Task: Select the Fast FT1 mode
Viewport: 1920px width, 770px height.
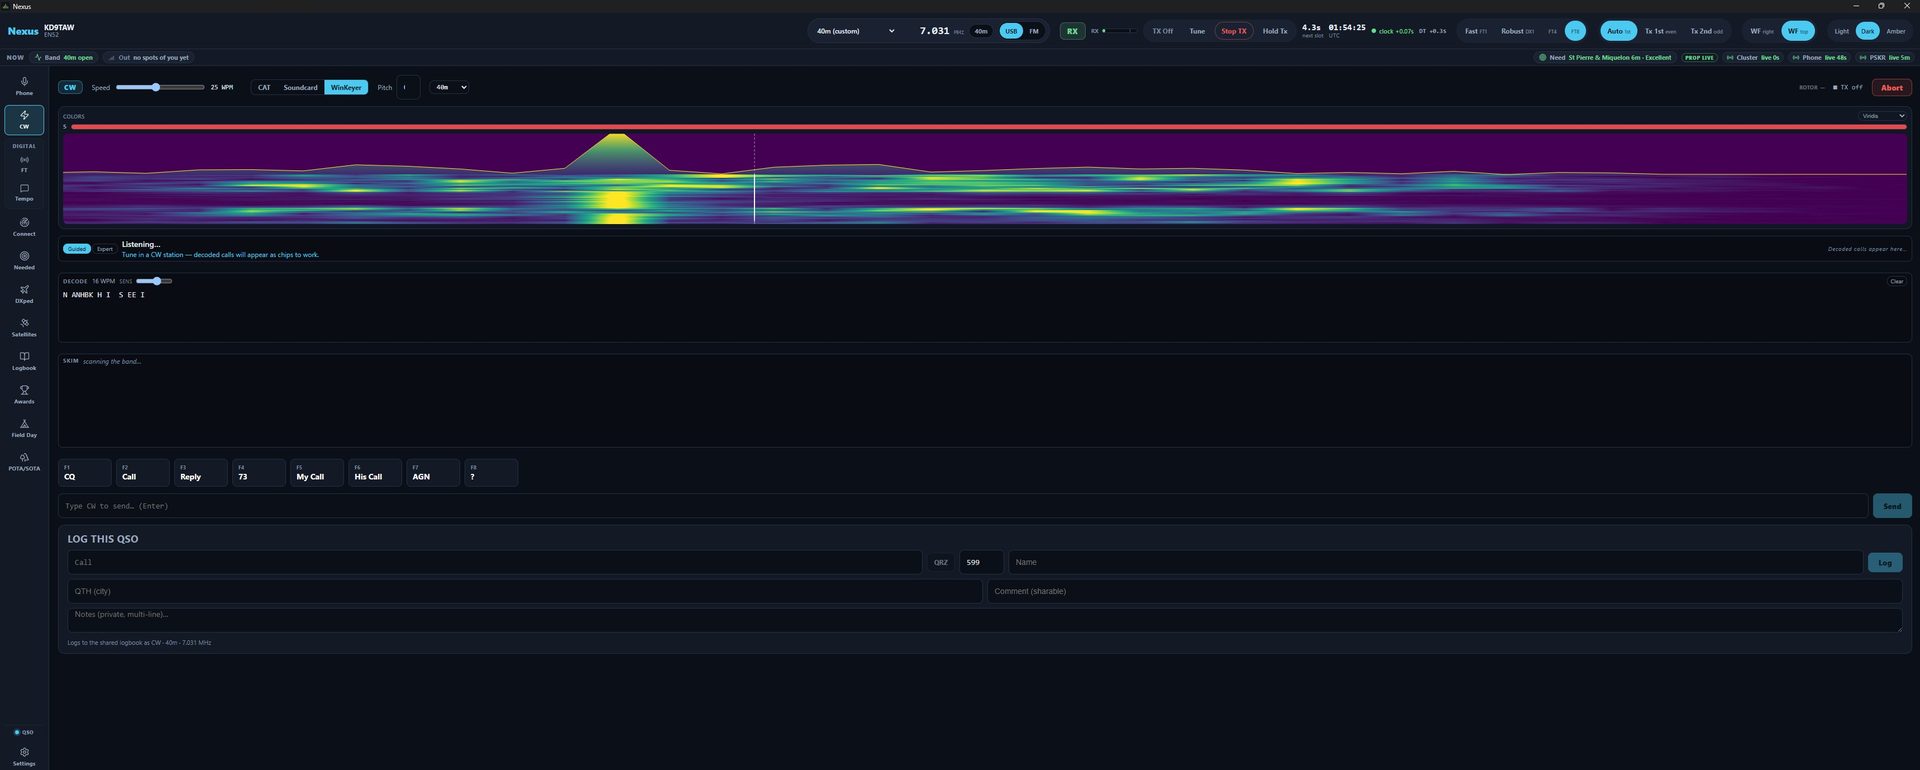Action: (x=1475, y=31)
